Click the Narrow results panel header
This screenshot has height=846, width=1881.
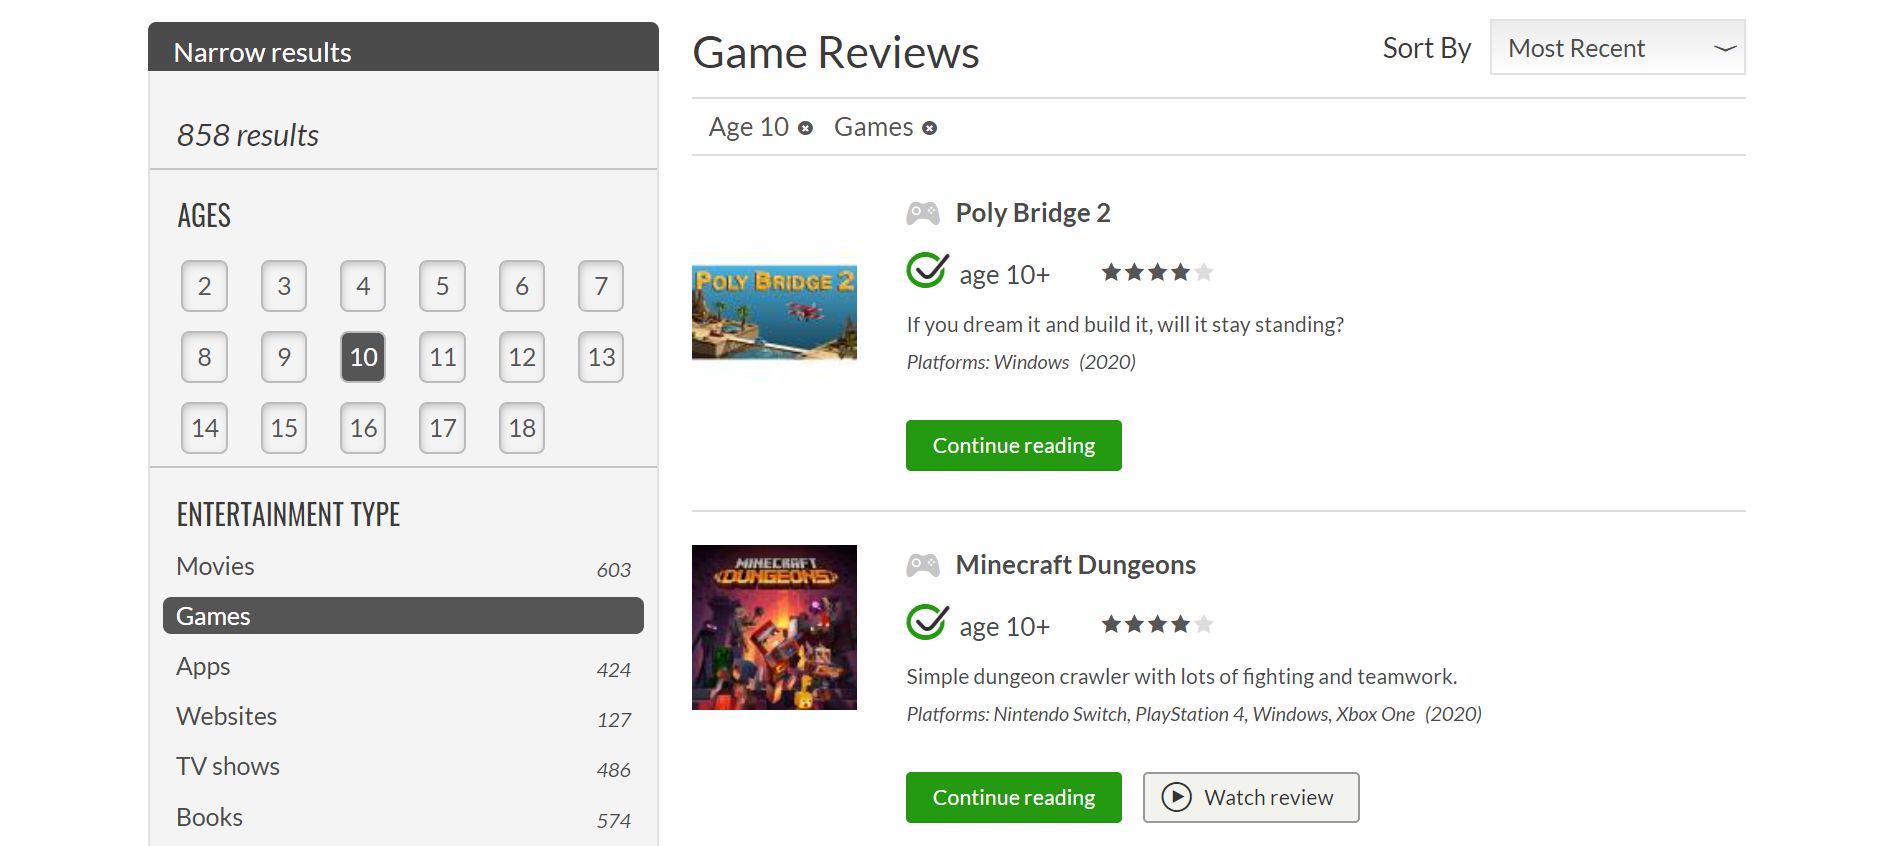[x=403, y=47]
